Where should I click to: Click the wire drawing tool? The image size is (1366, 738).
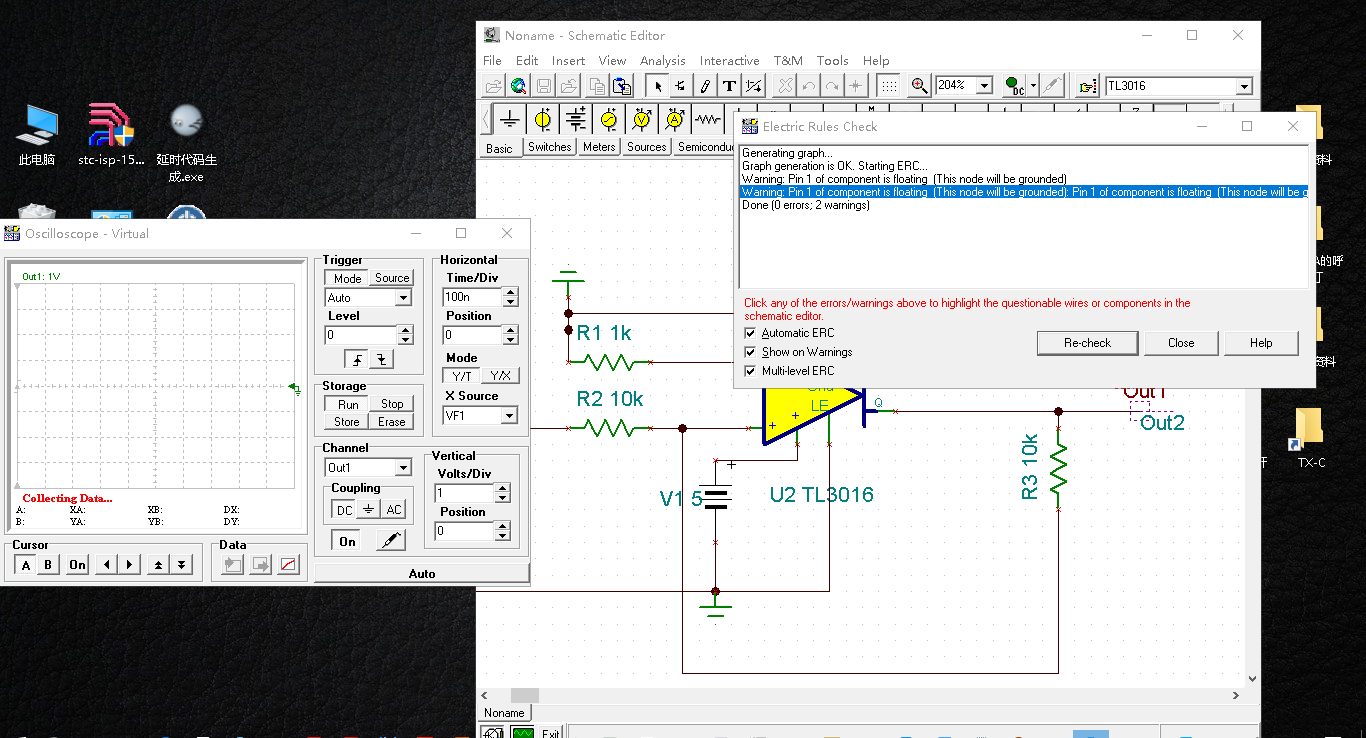point(705,86)
